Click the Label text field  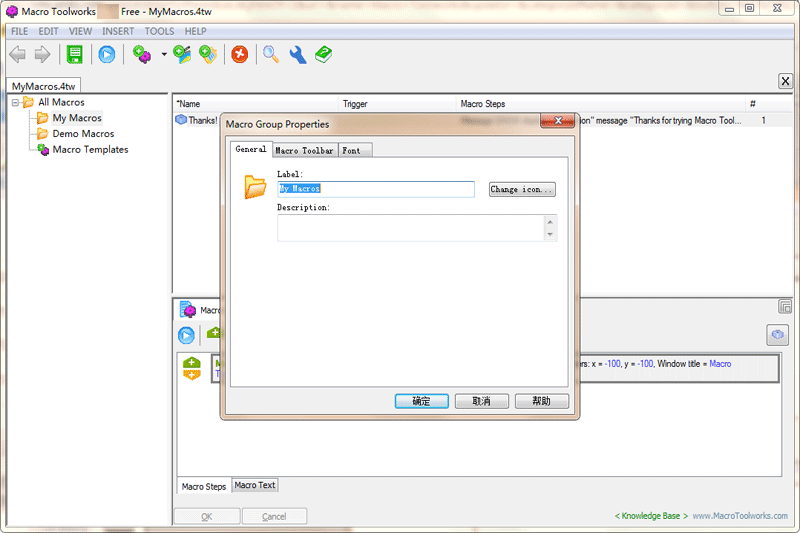[376, 189]
